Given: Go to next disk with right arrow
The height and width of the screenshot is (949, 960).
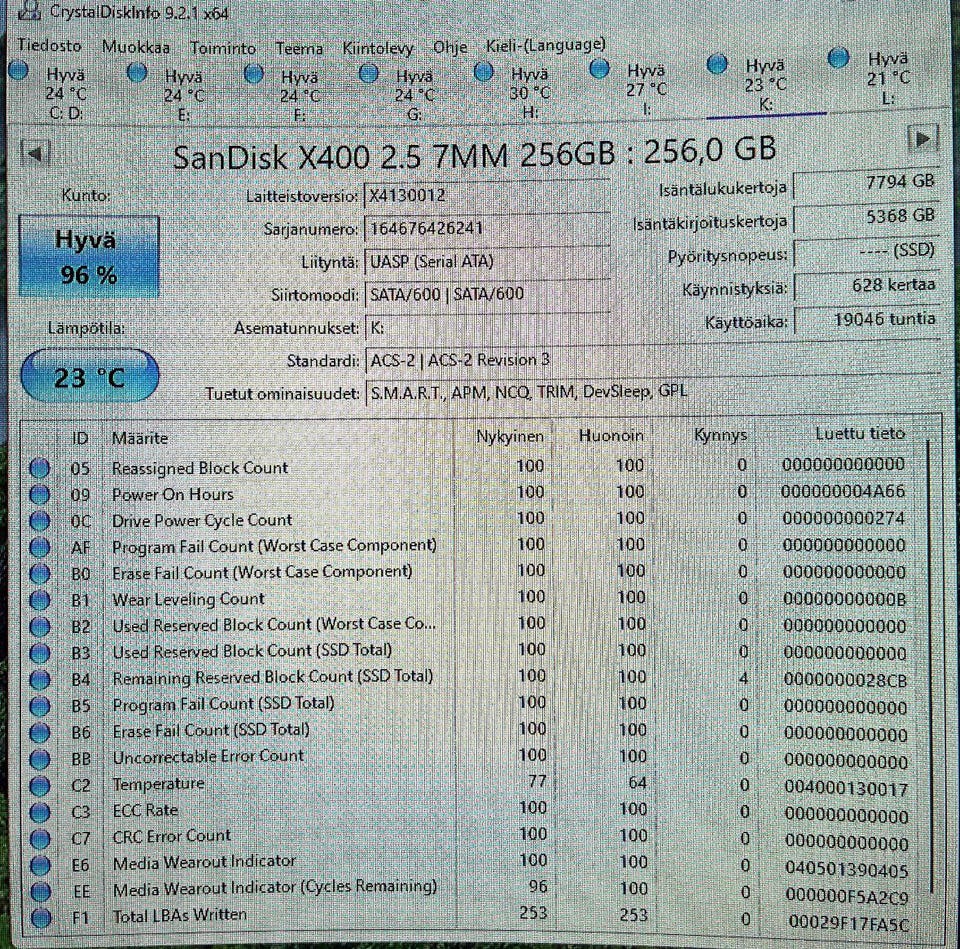Looking at the screenshot, I should (x=923, y=139).
